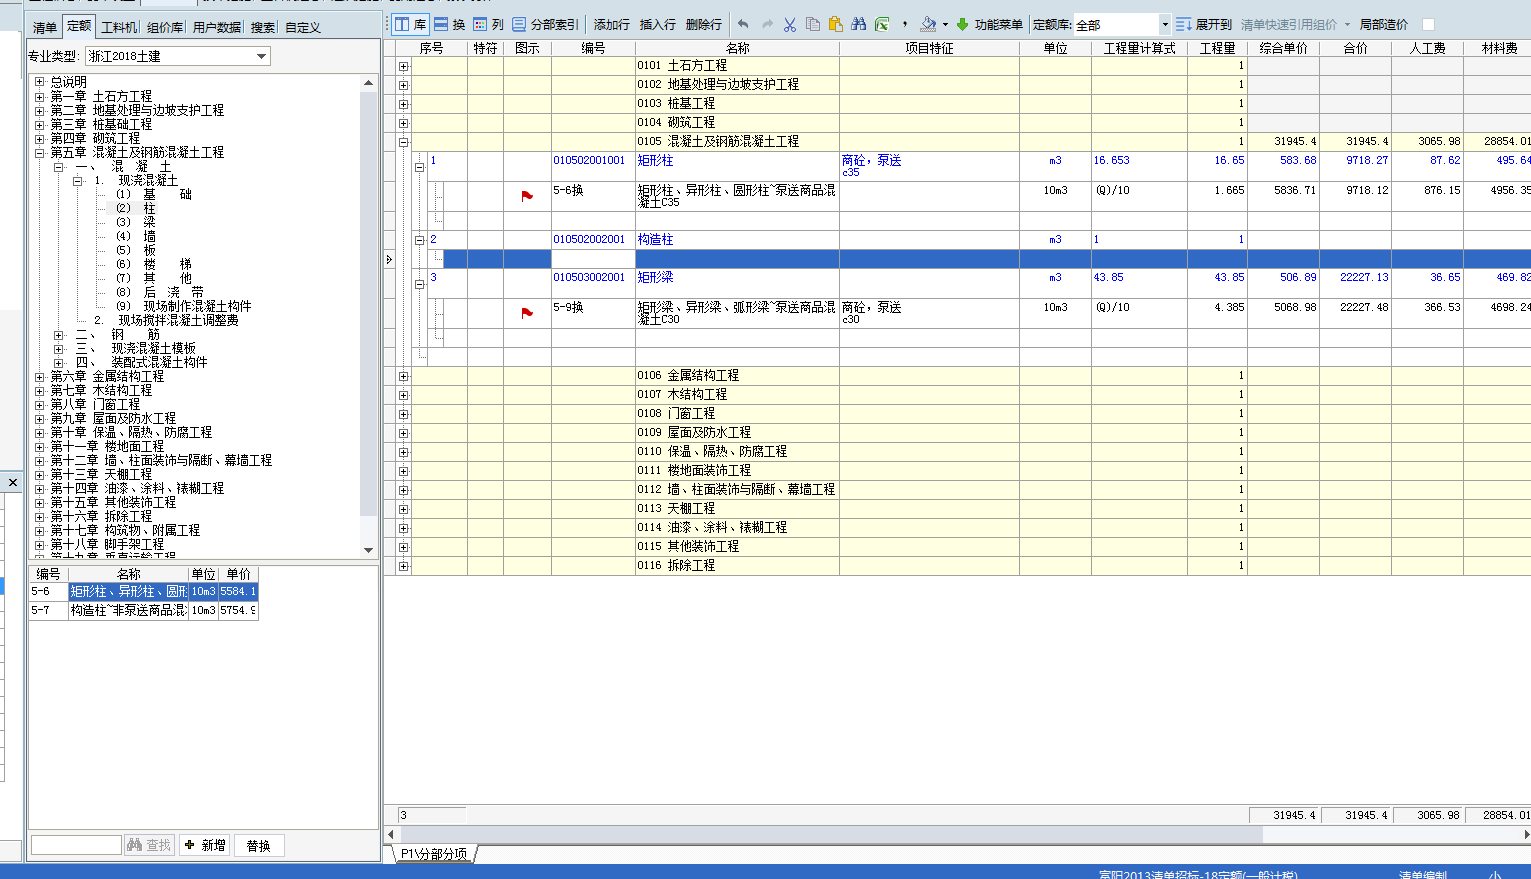
Task: Collapse tree node 1. 现浇混凝土
Action: click(x=77, y=181)
